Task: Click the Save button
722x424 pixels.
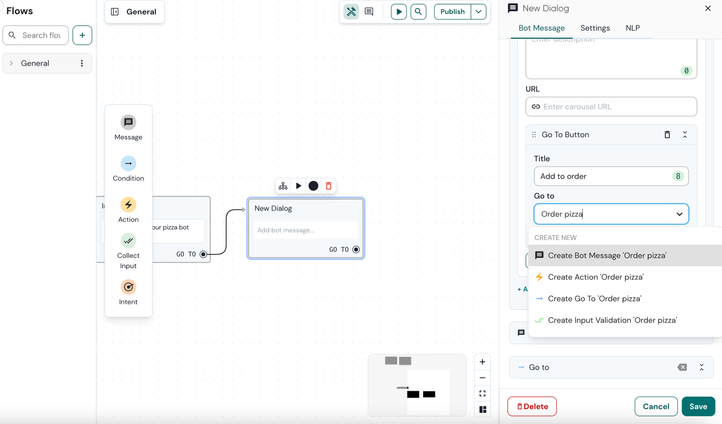Action: pyautogui.click(x=698, y=406)
